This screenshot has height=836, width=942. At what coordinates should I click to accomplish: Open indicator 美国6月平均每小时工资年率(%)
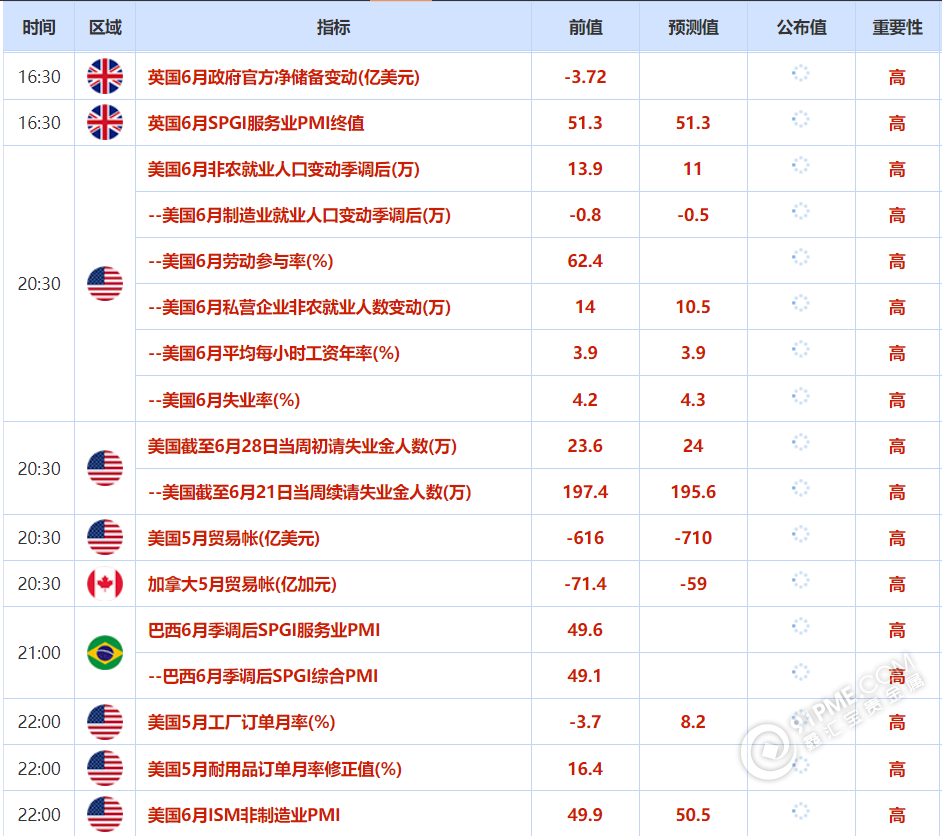pos(274,353)
